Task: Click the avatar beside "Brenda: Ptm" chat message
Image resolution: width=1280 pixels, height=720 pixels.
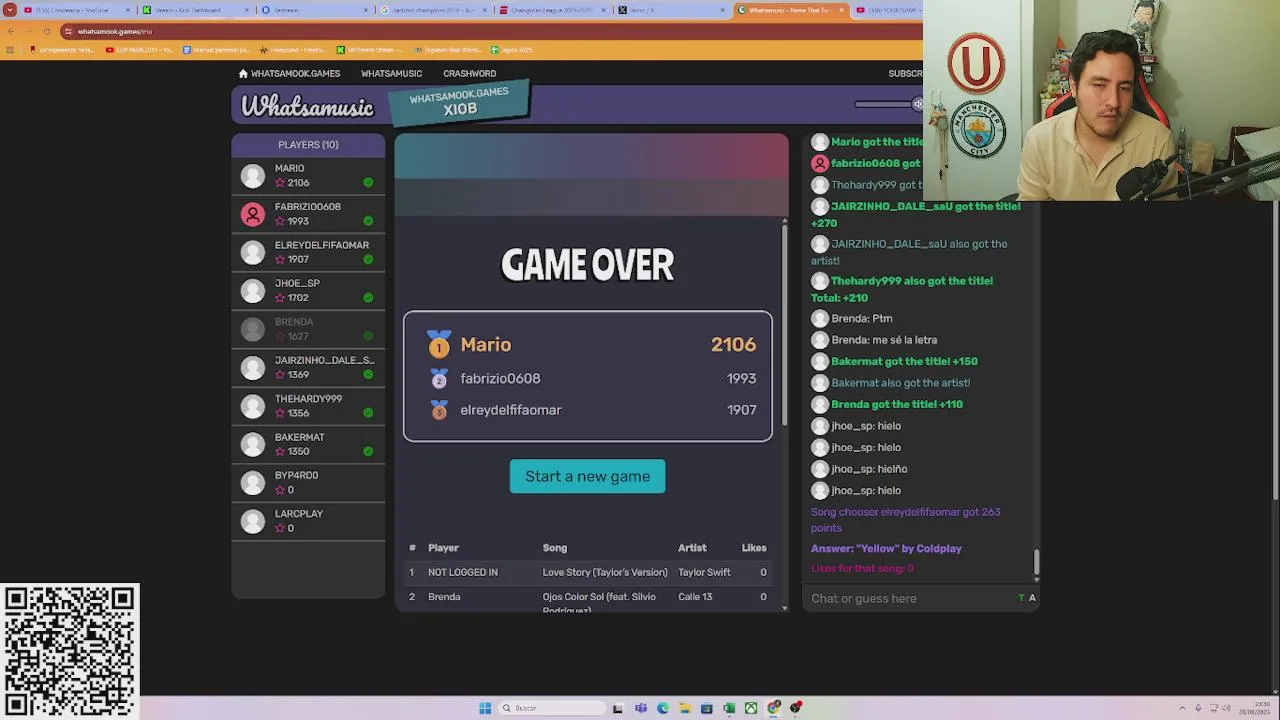Action: [820, 318]
